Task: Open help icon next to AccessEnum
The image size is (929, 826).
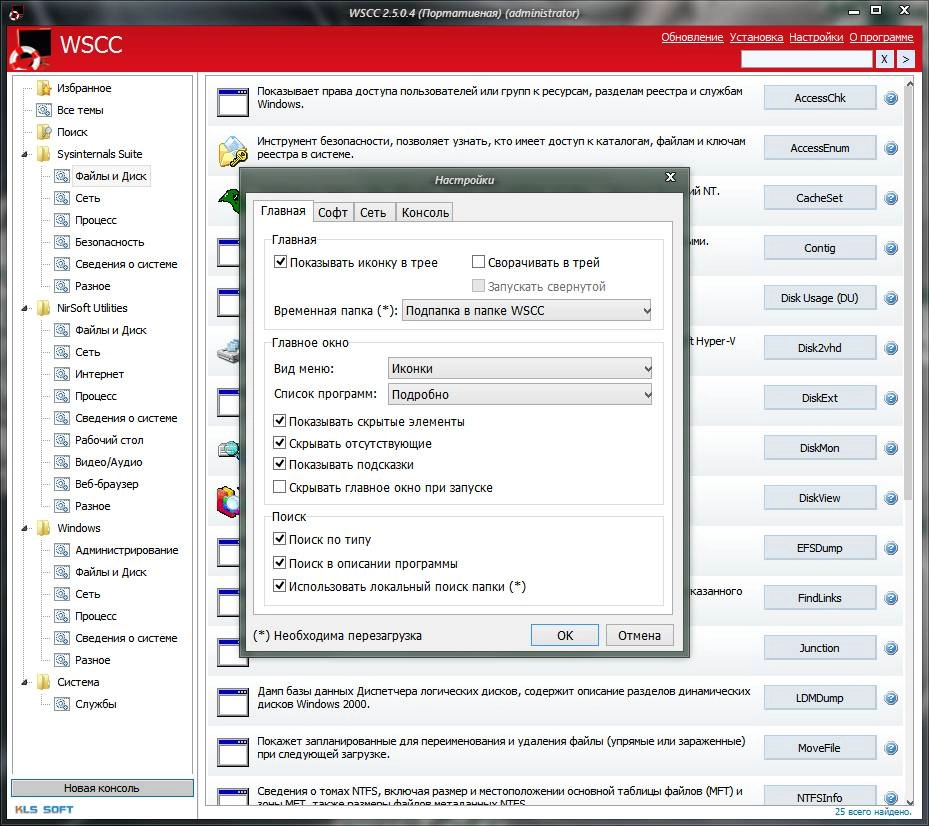Action: point(891,148)
